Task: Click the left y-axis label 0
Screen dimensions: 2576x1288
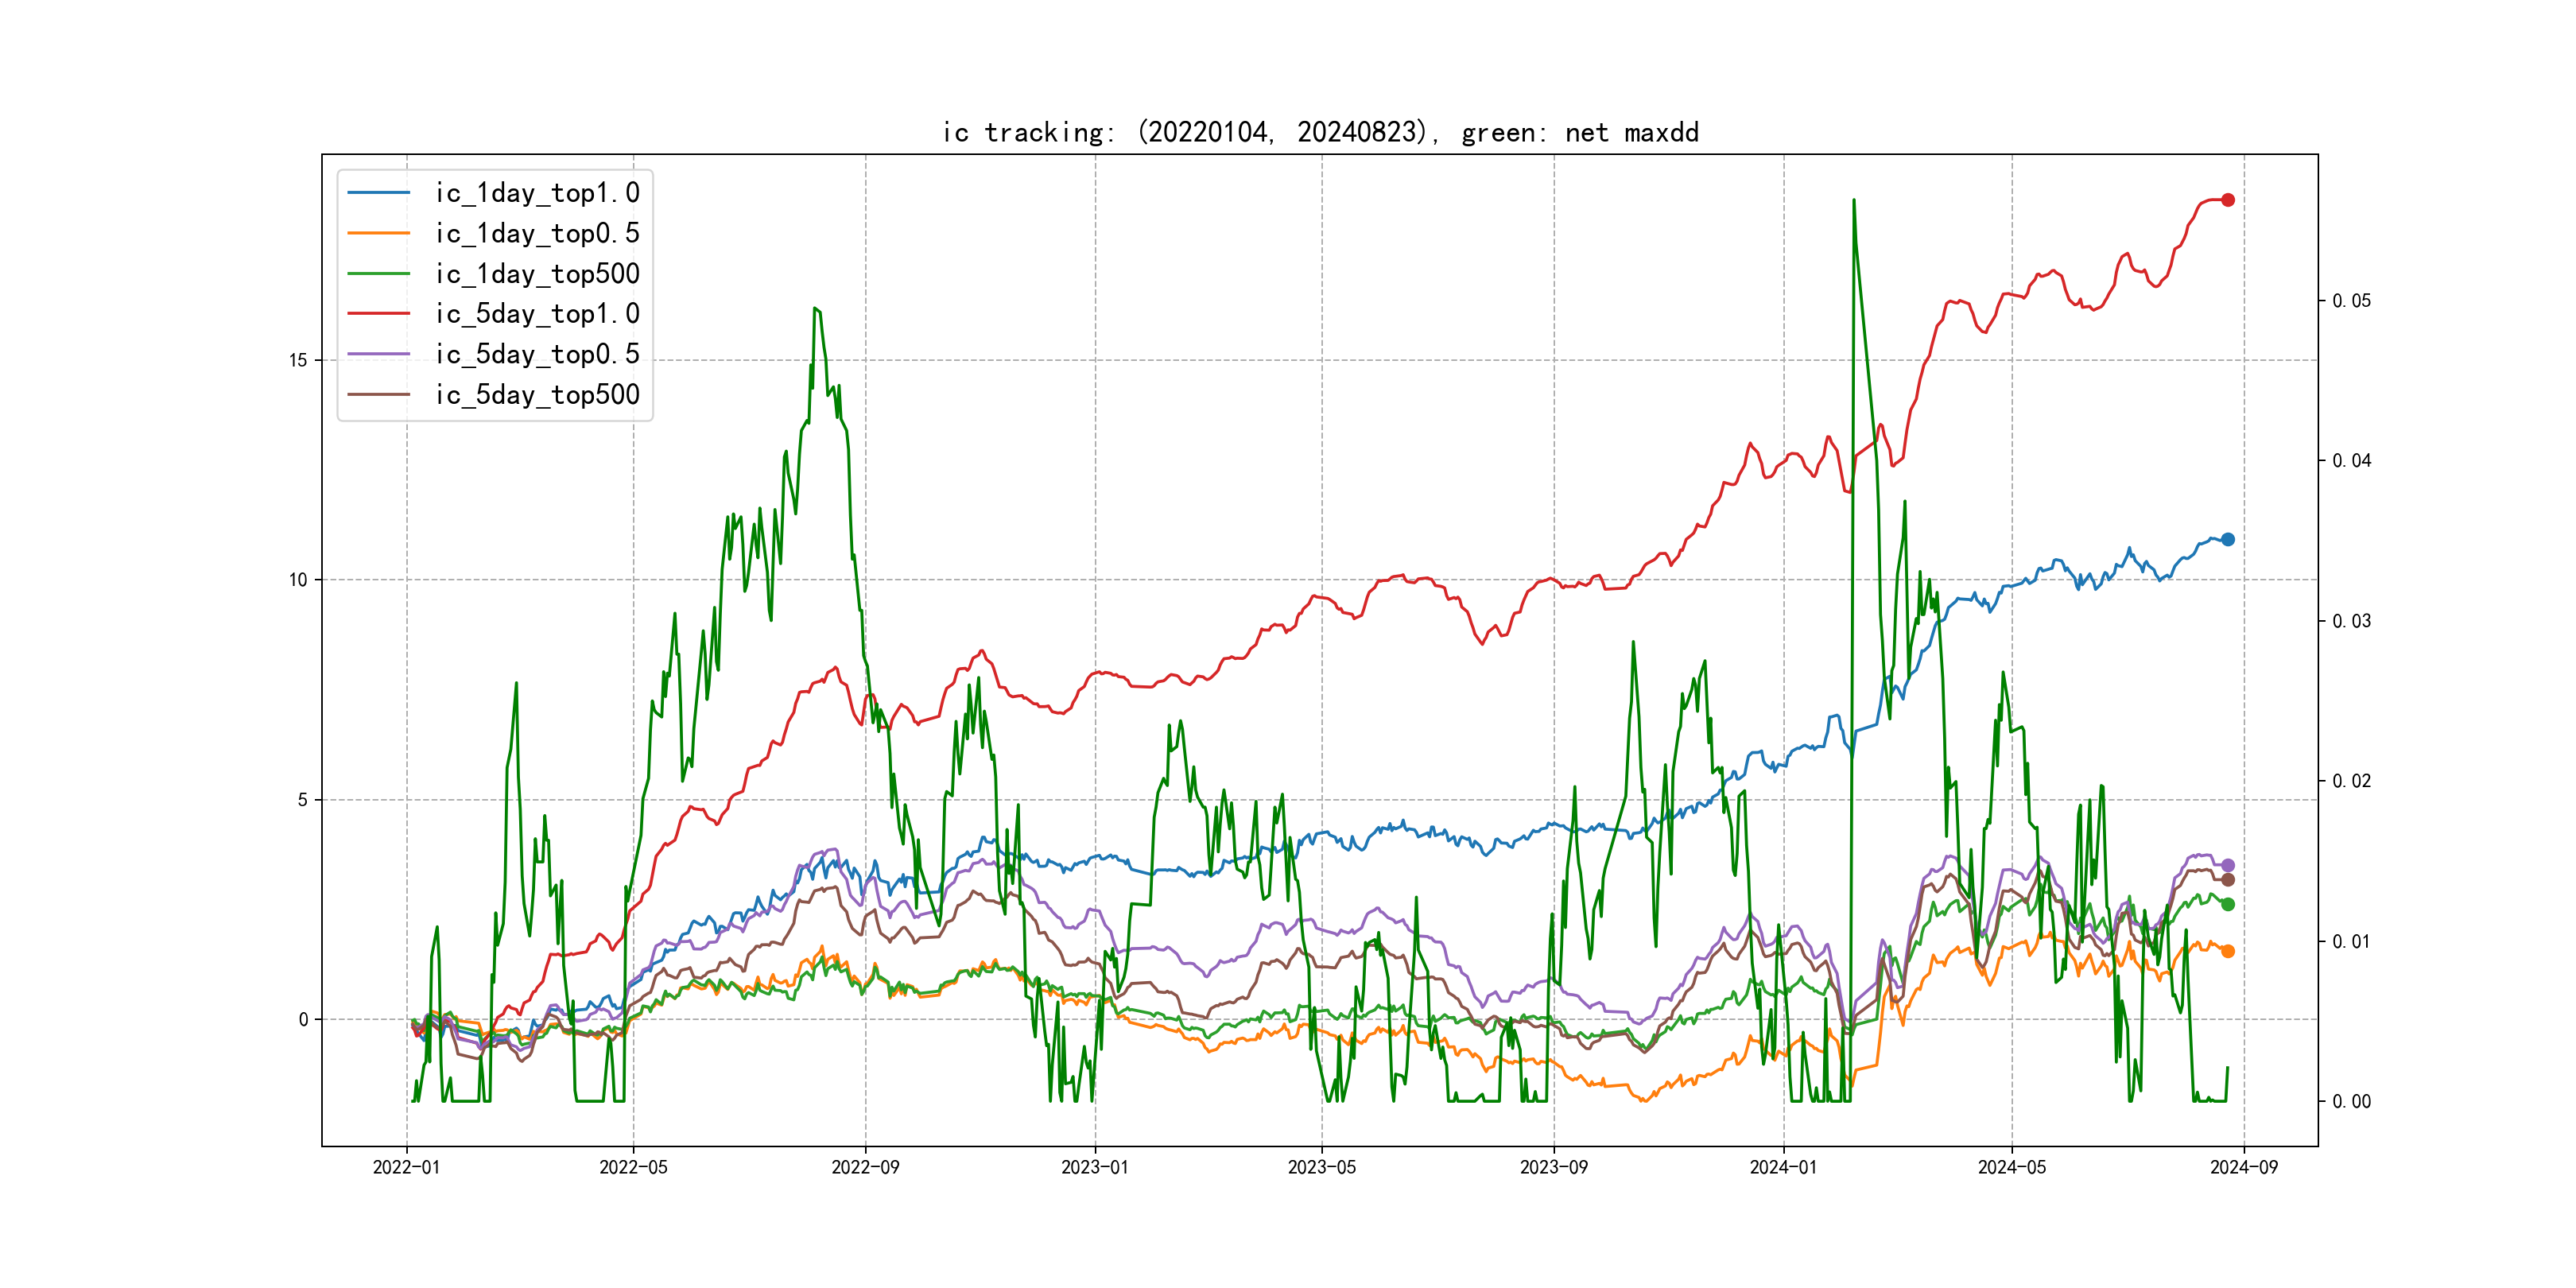Action: (x=303, y=1019)
